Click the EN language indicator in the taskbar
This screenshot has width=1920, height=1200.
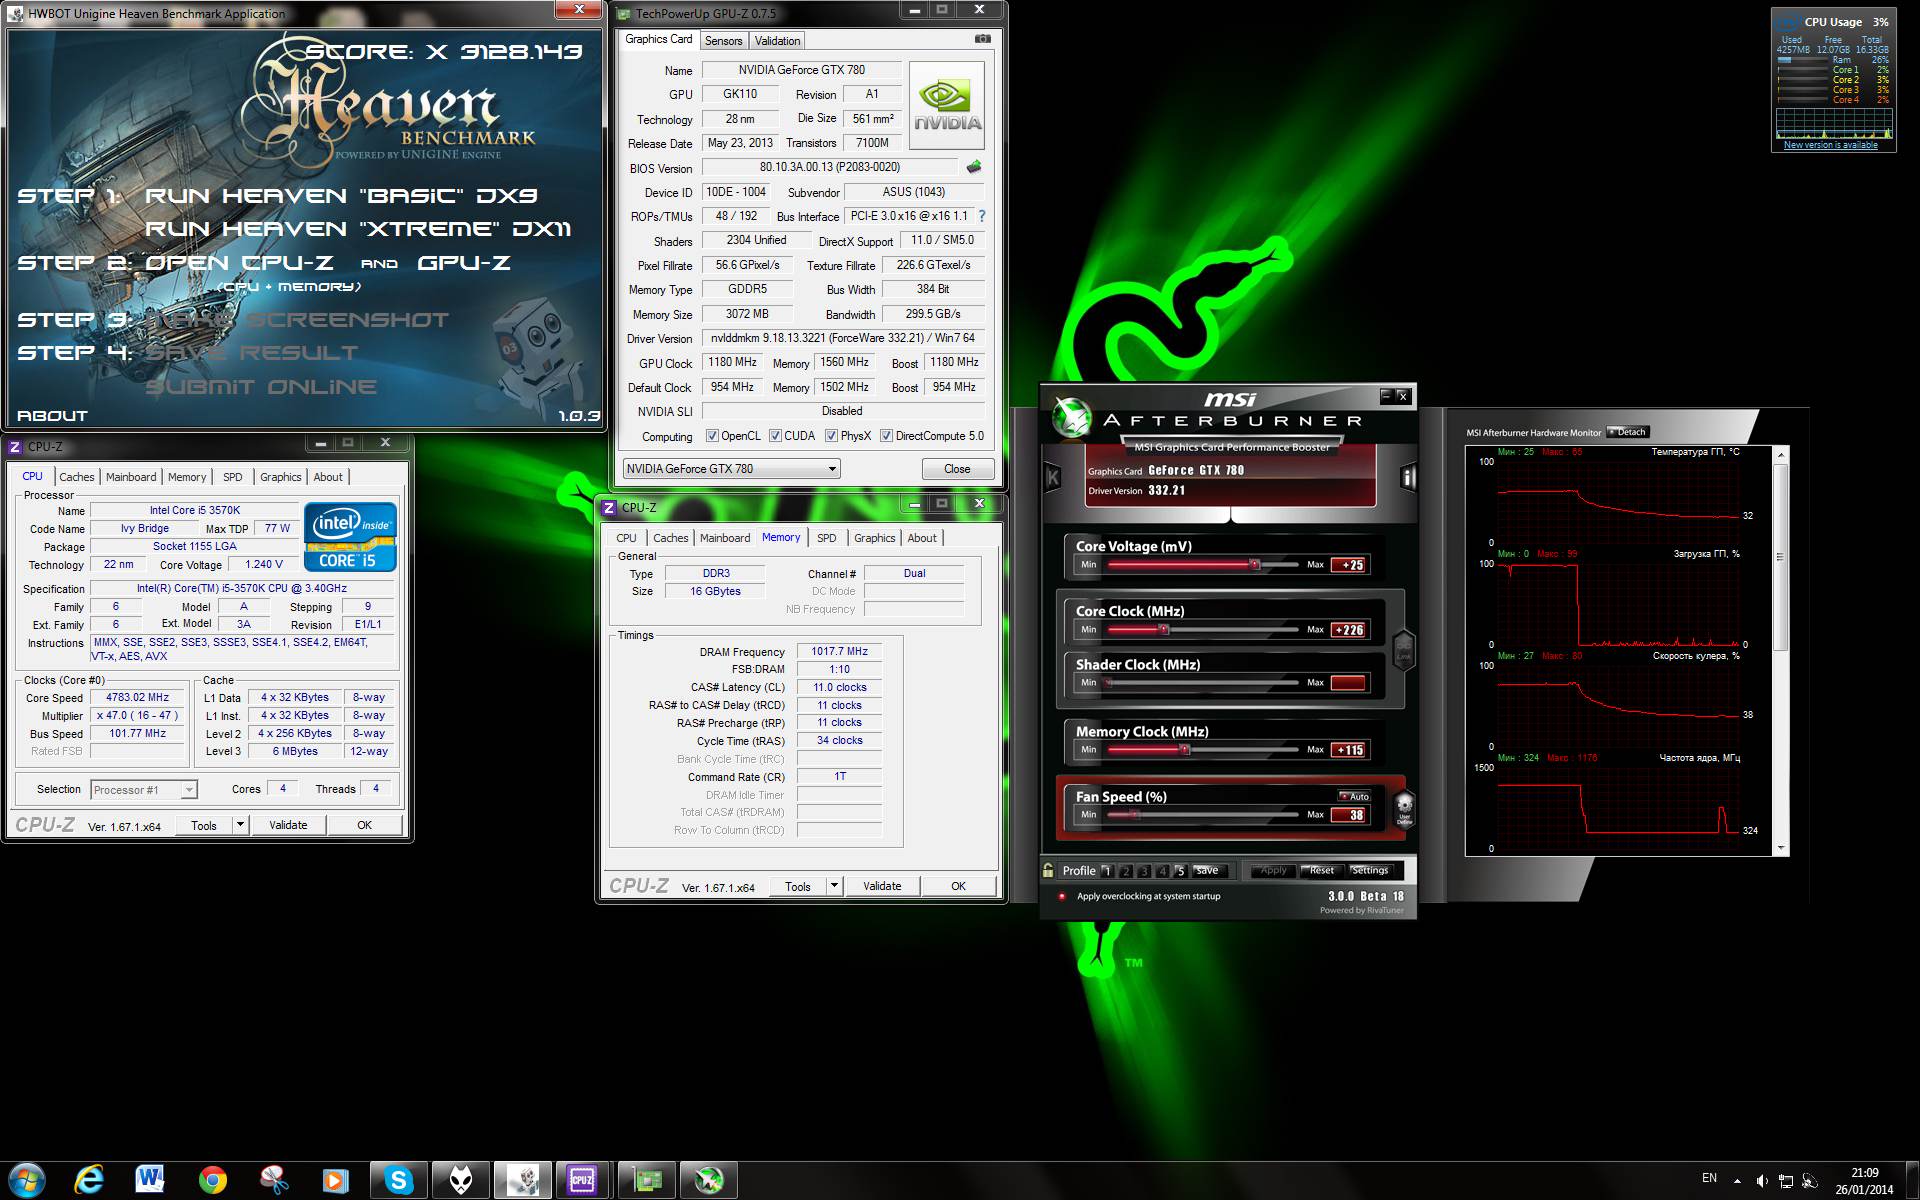(1709, 1178)
